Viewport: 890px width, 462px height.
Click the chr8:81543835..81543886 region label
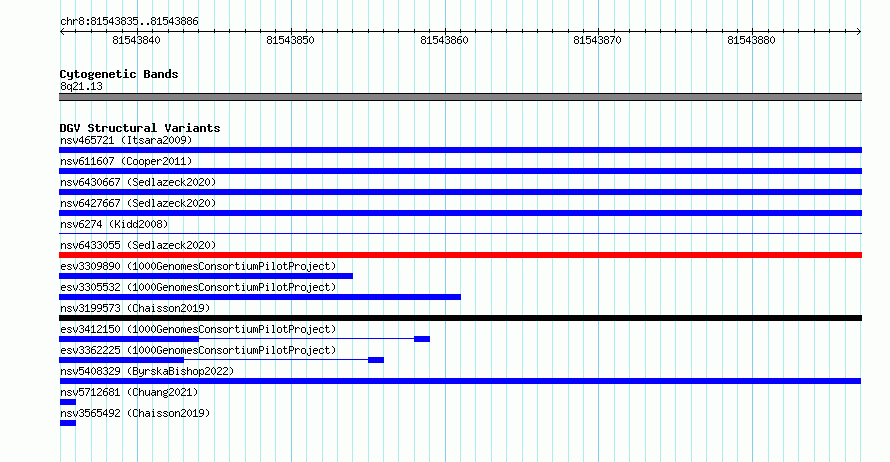click(x=129, y=22)
